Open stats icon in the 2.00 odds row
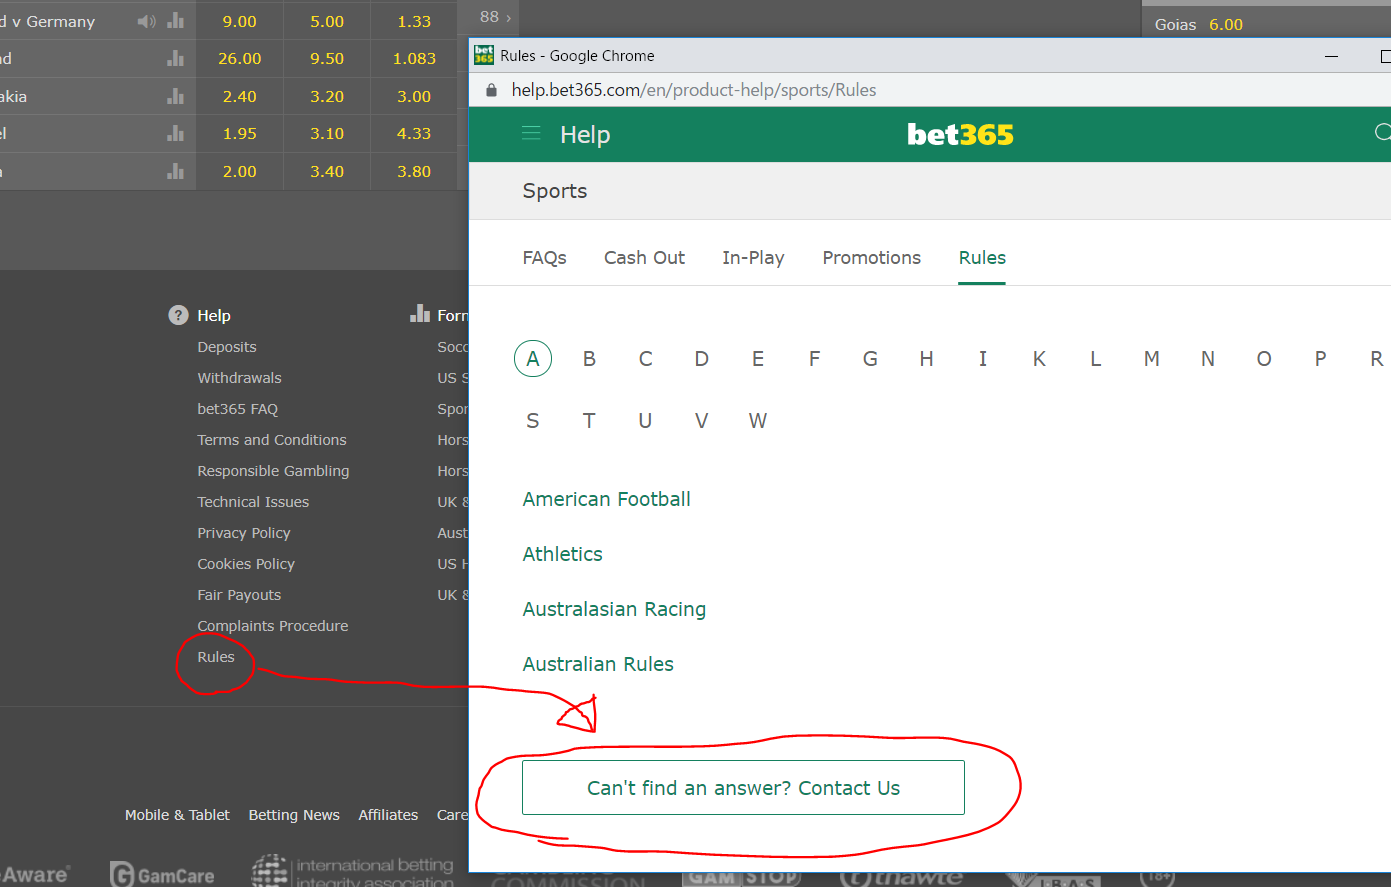The height and width of the screenshot is (887, 1391). point(176,171)
